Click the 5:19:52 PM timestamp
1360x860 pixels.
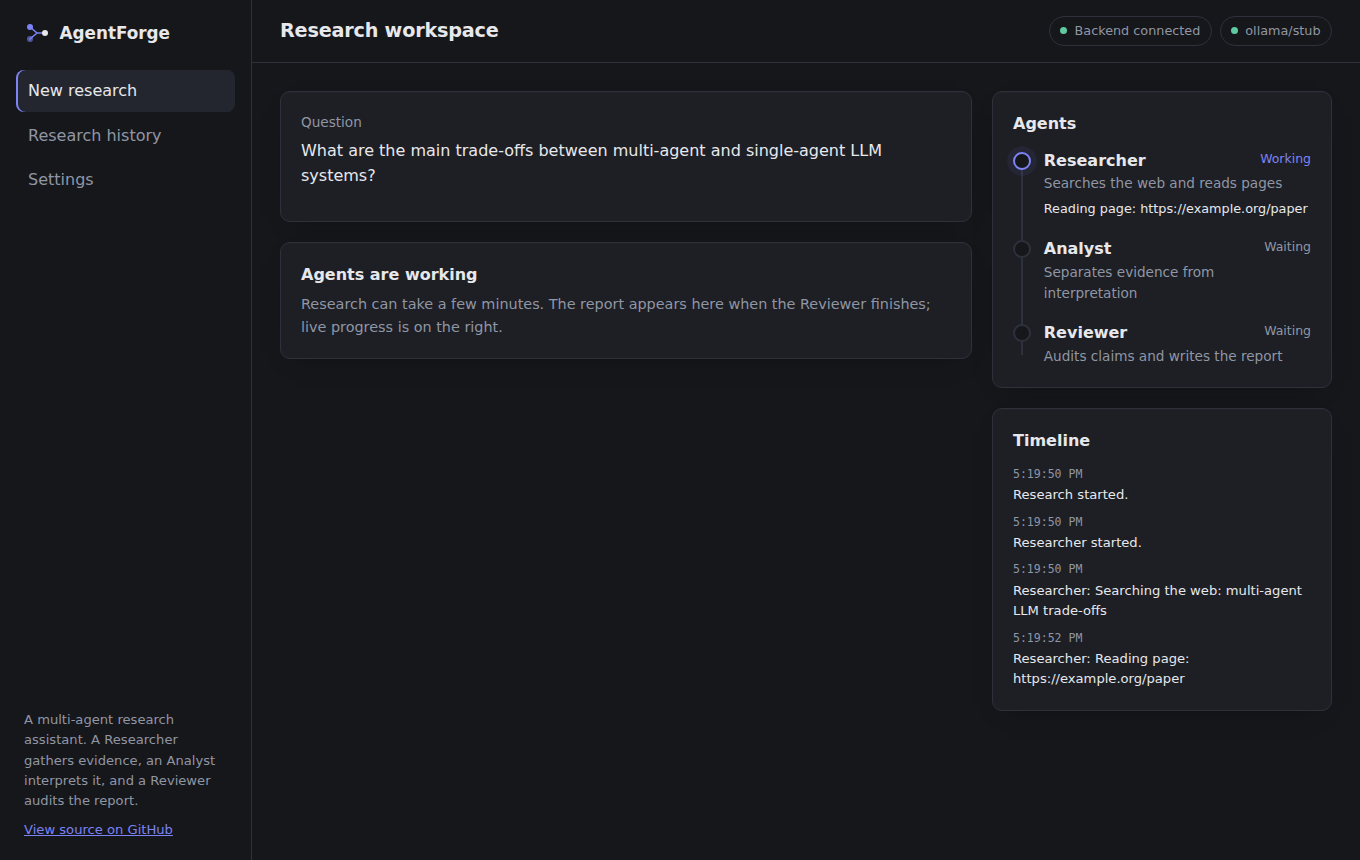pyautogui.click(x=1047, y=638)
